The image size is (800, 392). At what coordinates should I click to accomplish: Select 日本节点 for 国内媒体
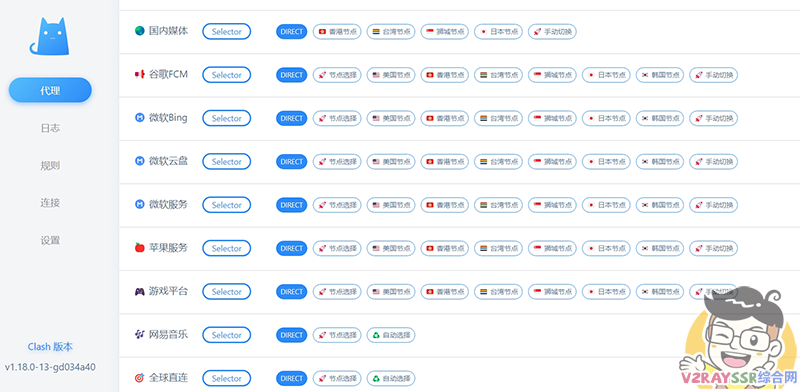(x=498, y=32)
